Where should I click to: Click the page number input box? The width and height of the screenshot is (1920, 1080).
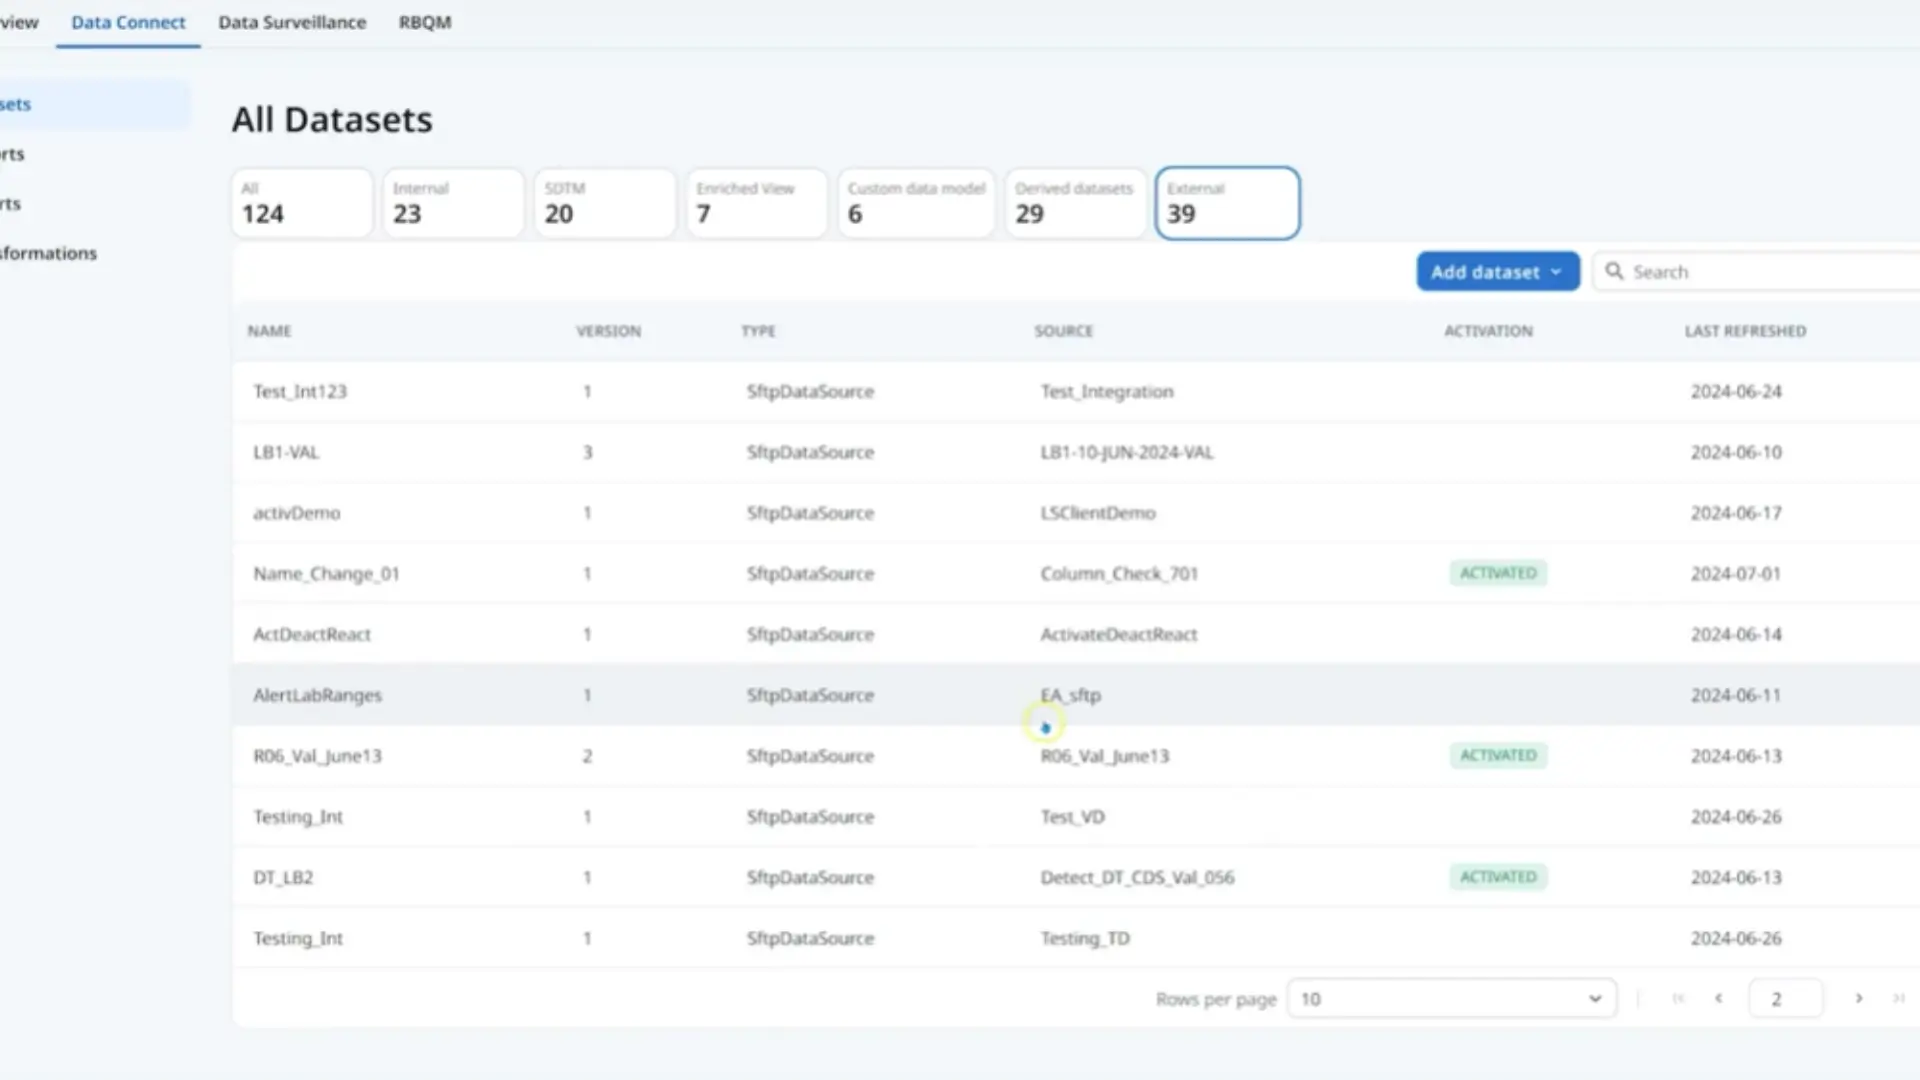(x=1784, y=998)
